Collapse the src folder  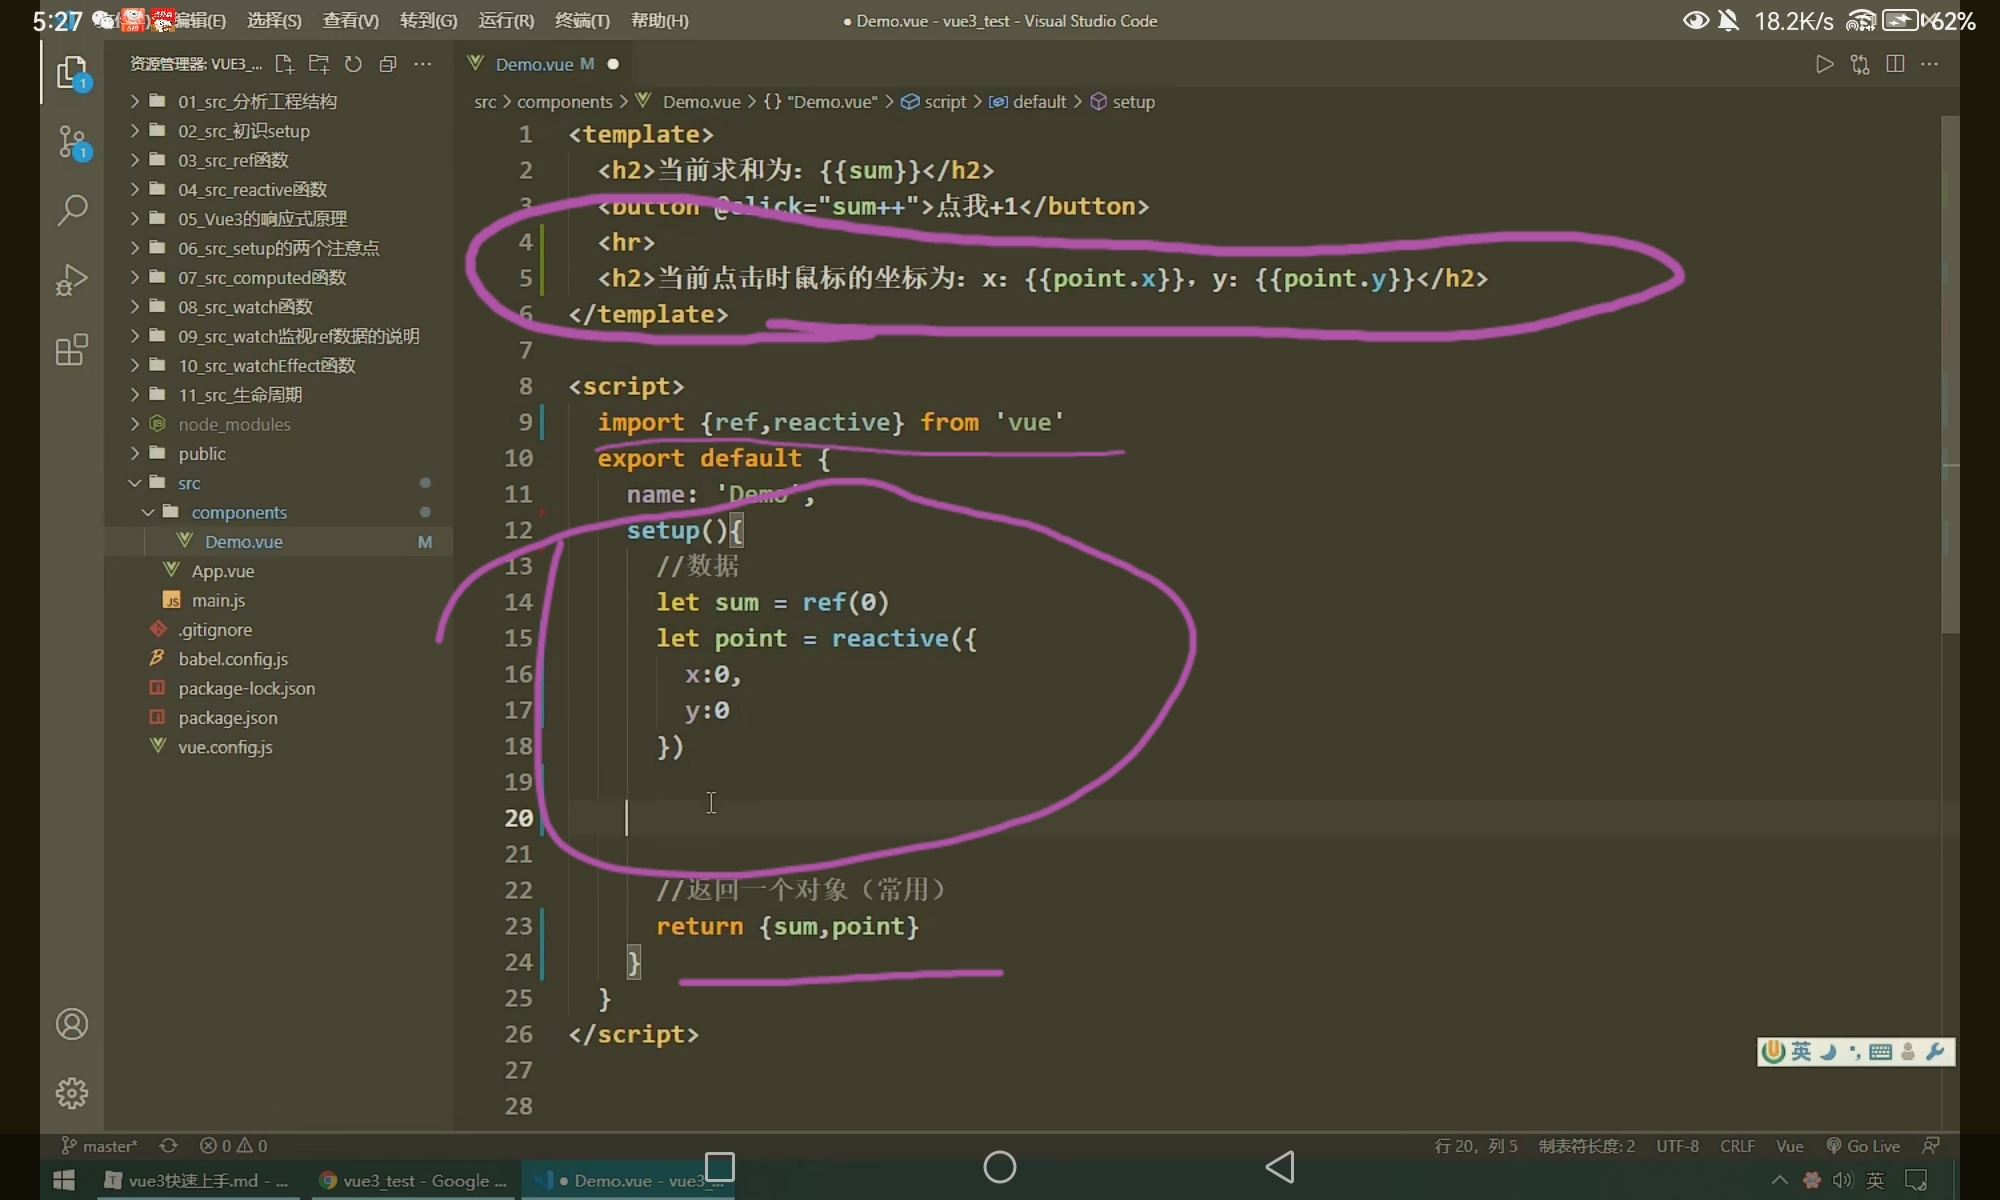pos(189,483)
